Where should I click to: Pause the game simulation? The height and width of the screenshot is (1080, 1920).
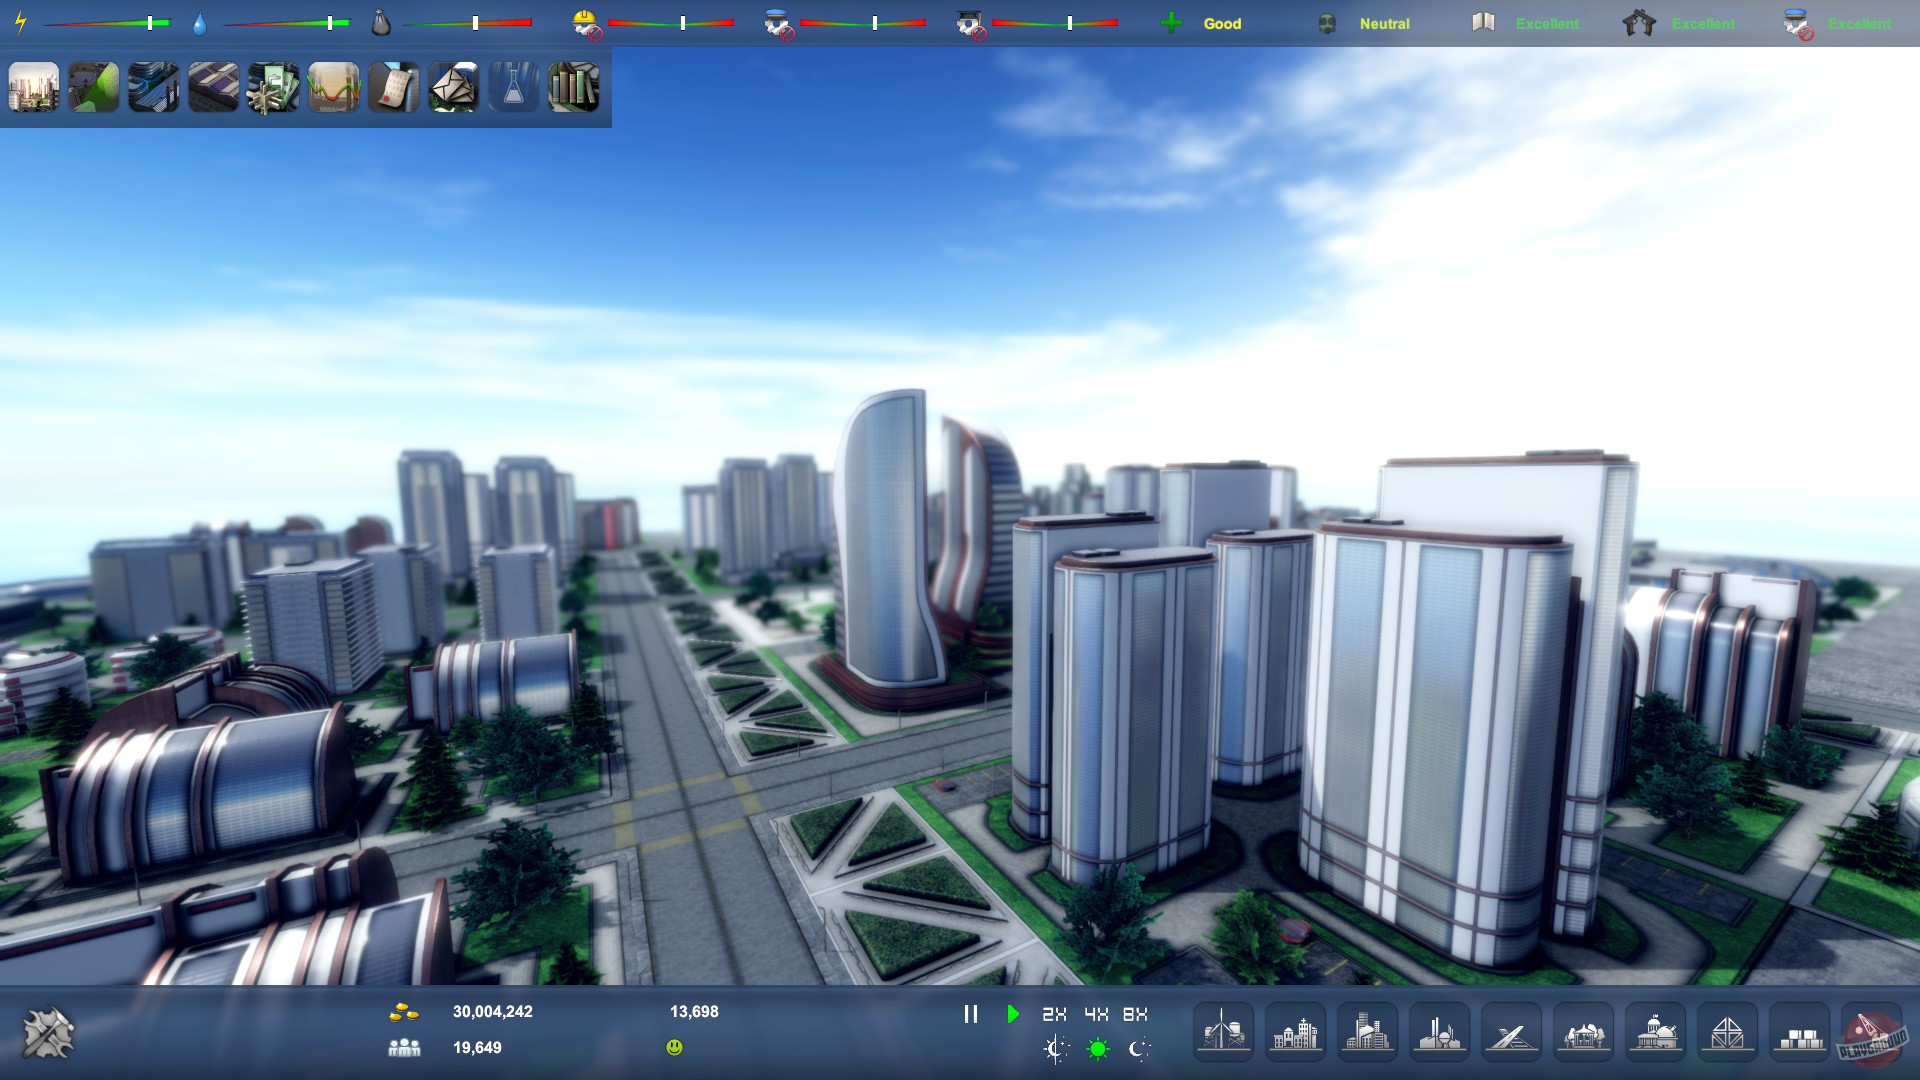970,1013
